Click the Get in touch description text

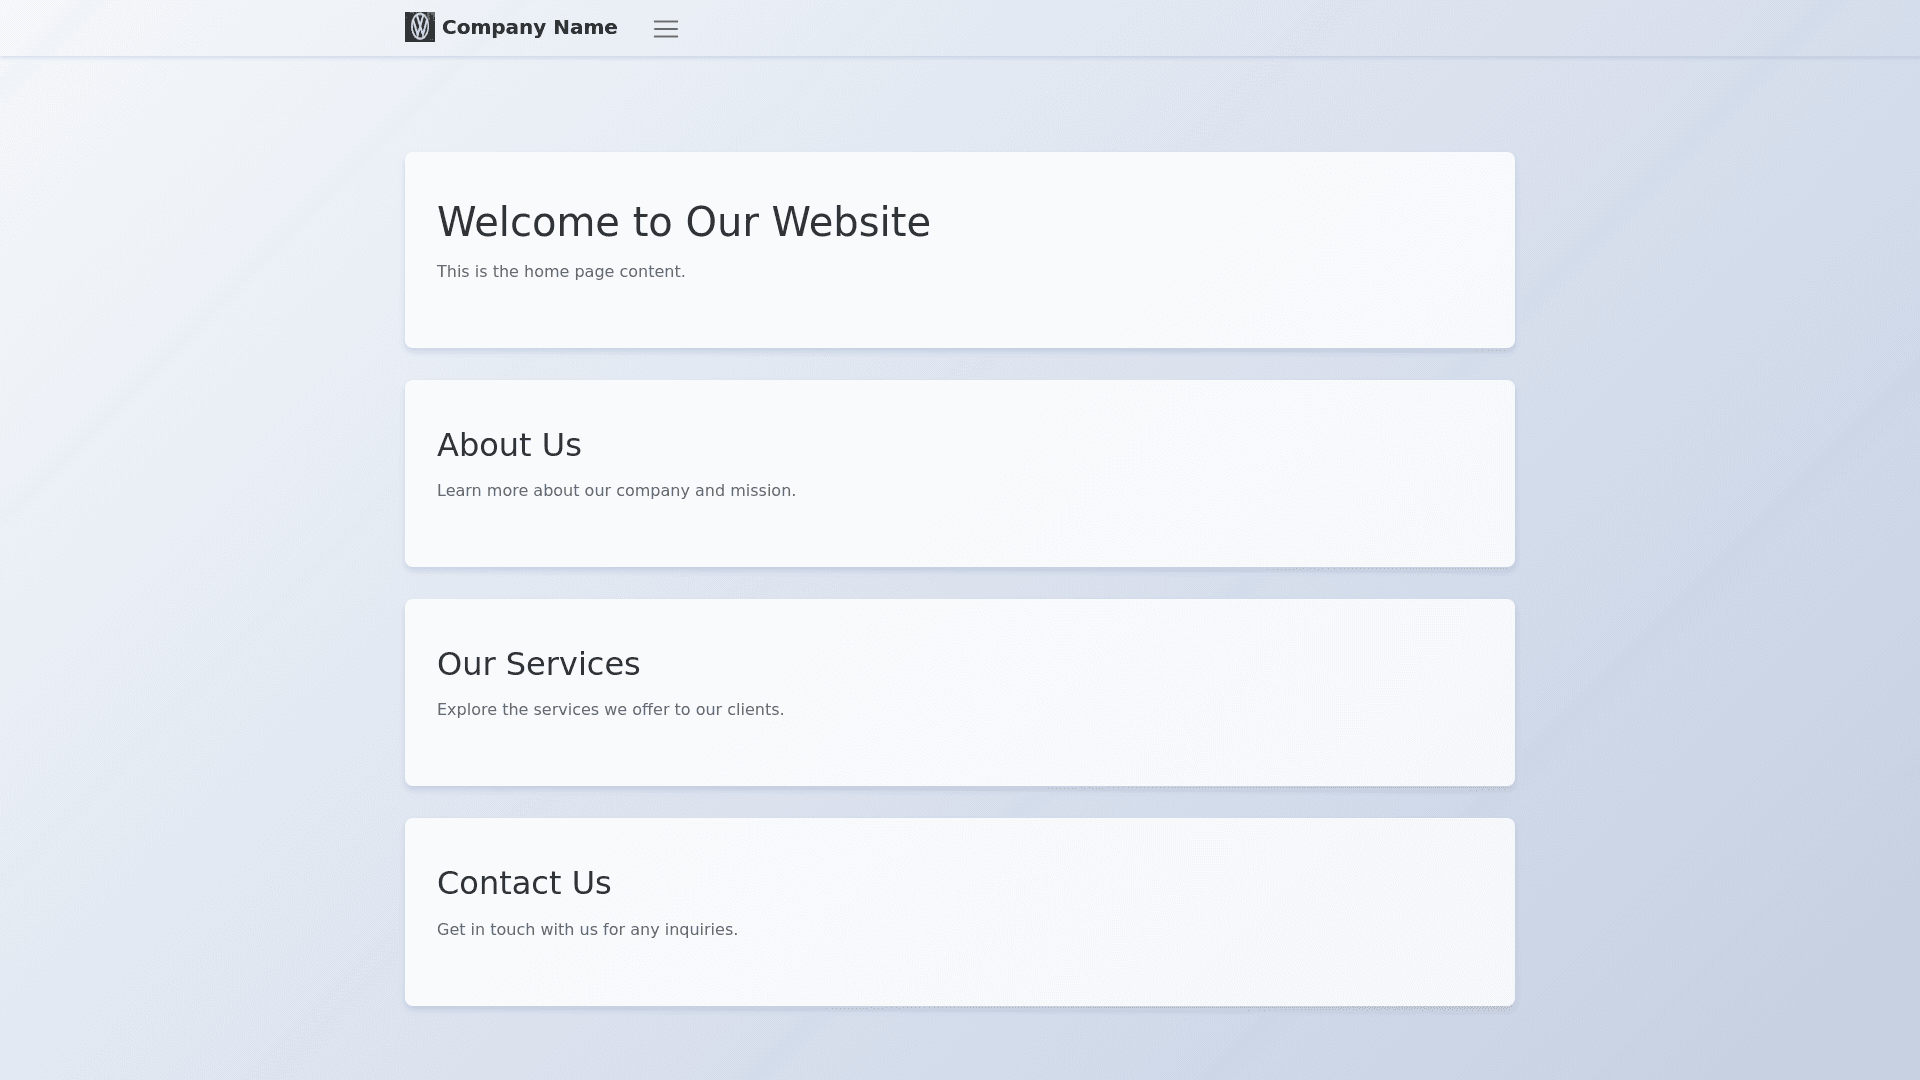[587, 930]
